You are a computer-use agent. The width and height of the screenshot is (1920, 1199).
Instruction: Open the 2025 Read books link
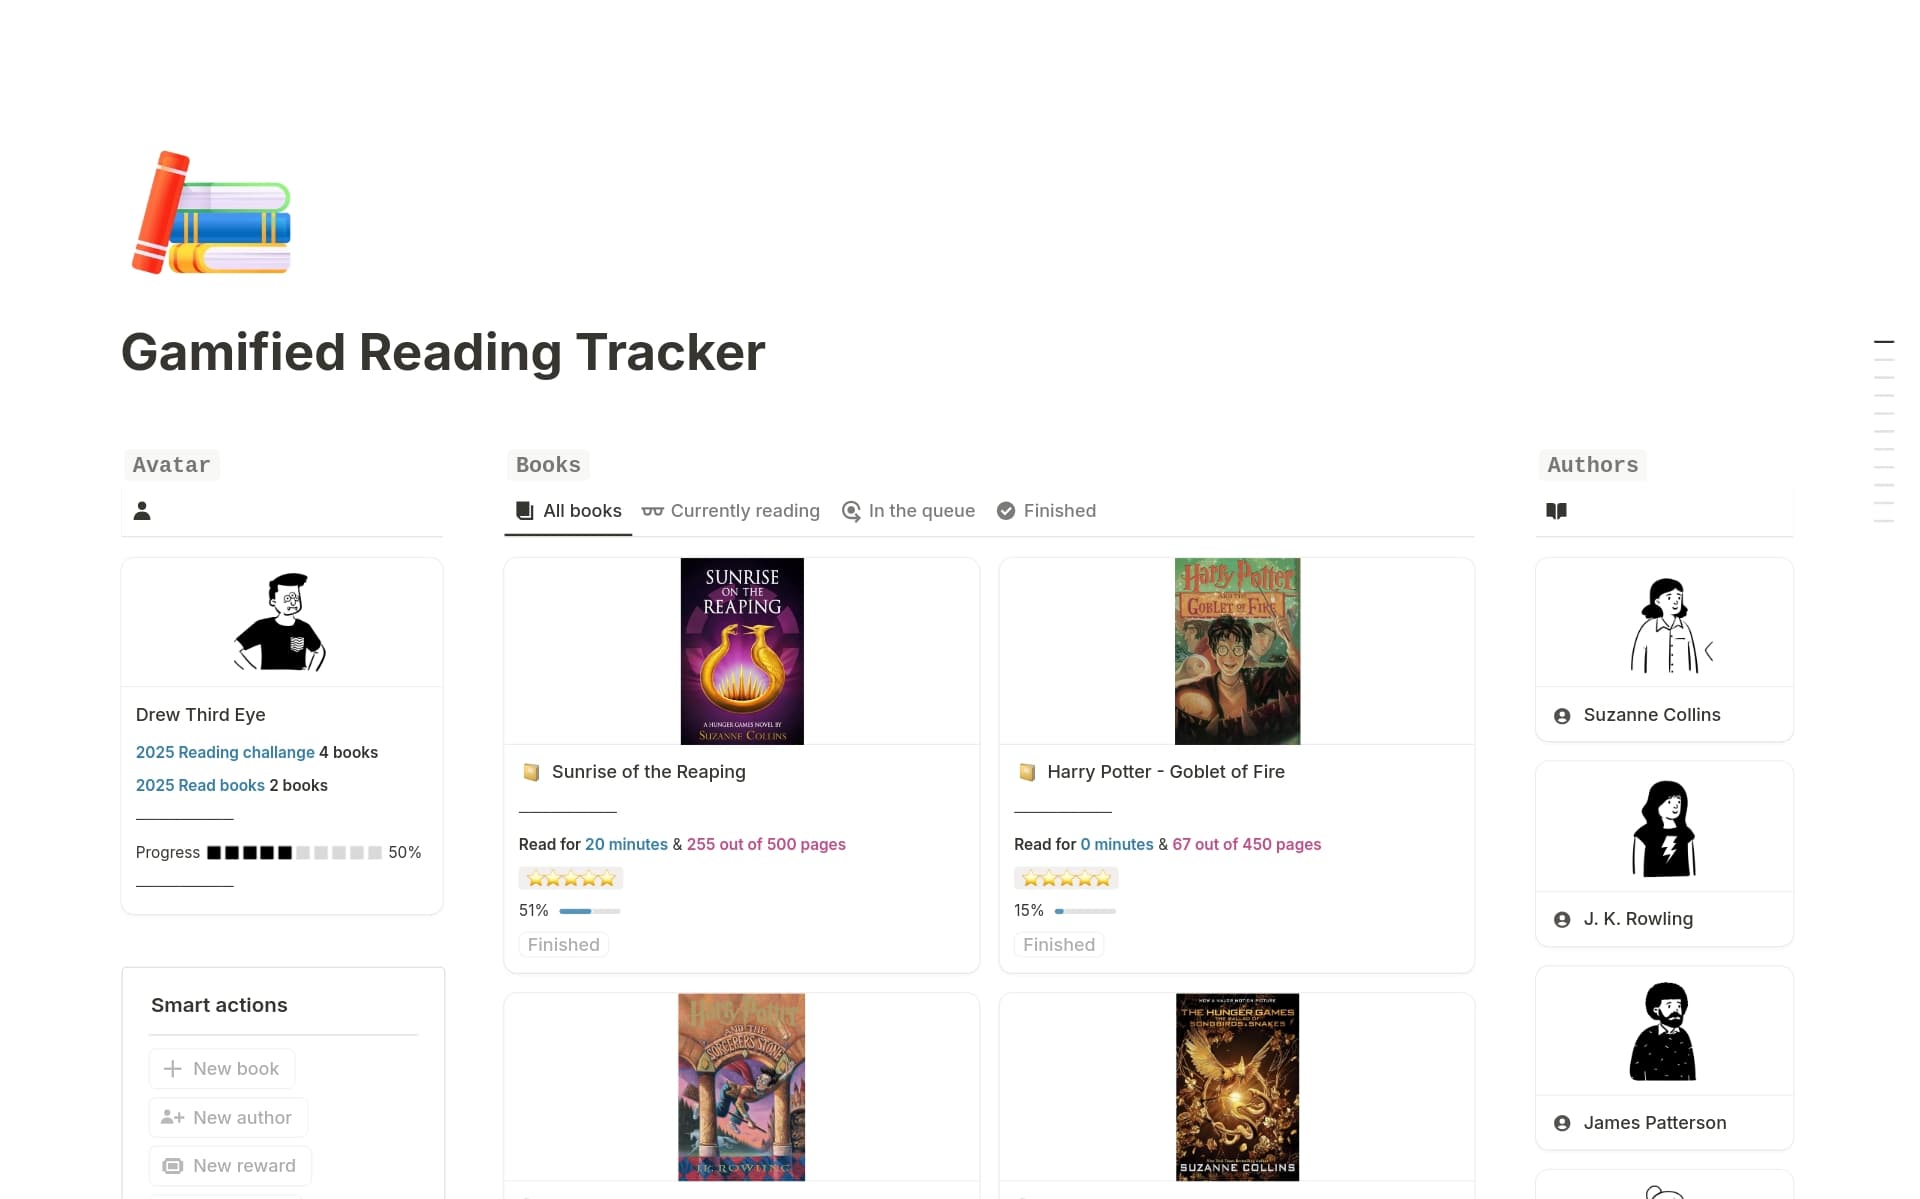[x=200, y=785]
